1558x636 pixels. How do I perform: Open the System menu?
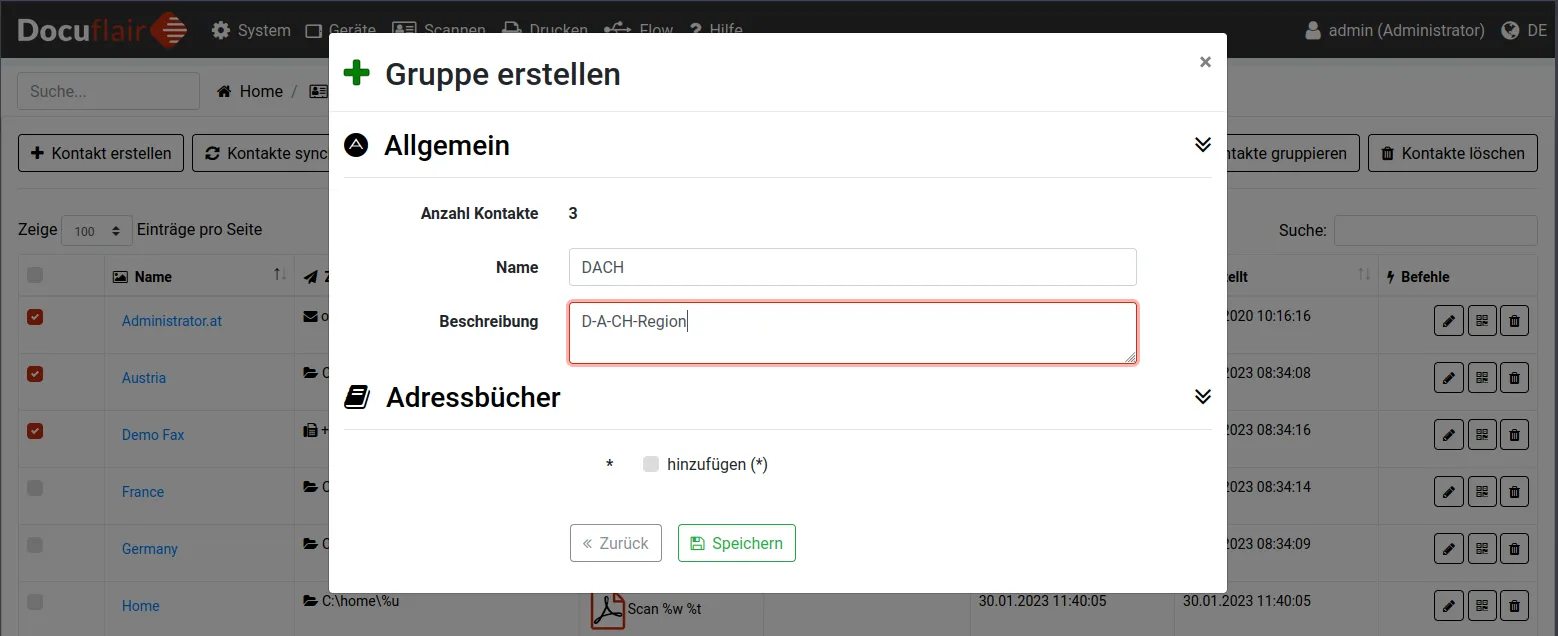click(251, 31)
